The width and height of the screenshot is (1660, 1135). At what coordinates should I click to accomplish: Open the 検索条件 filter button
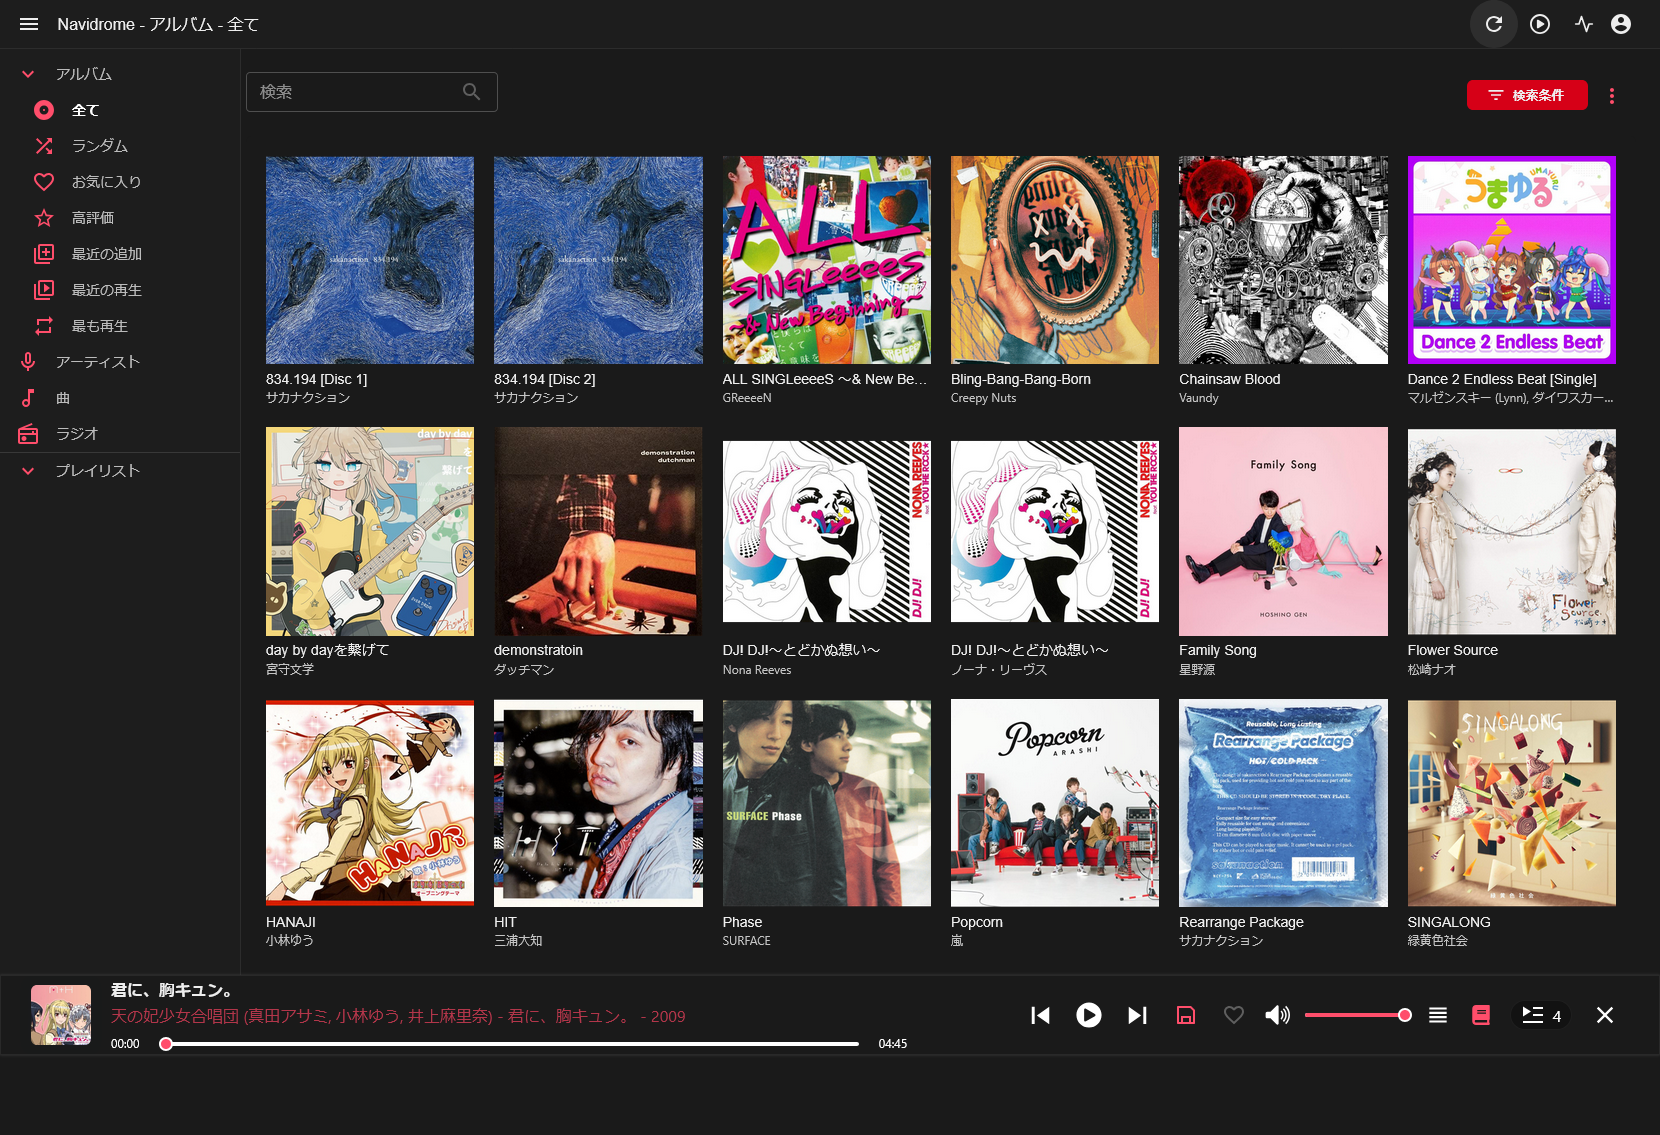pyautogui.click(x=1527, y=95)
